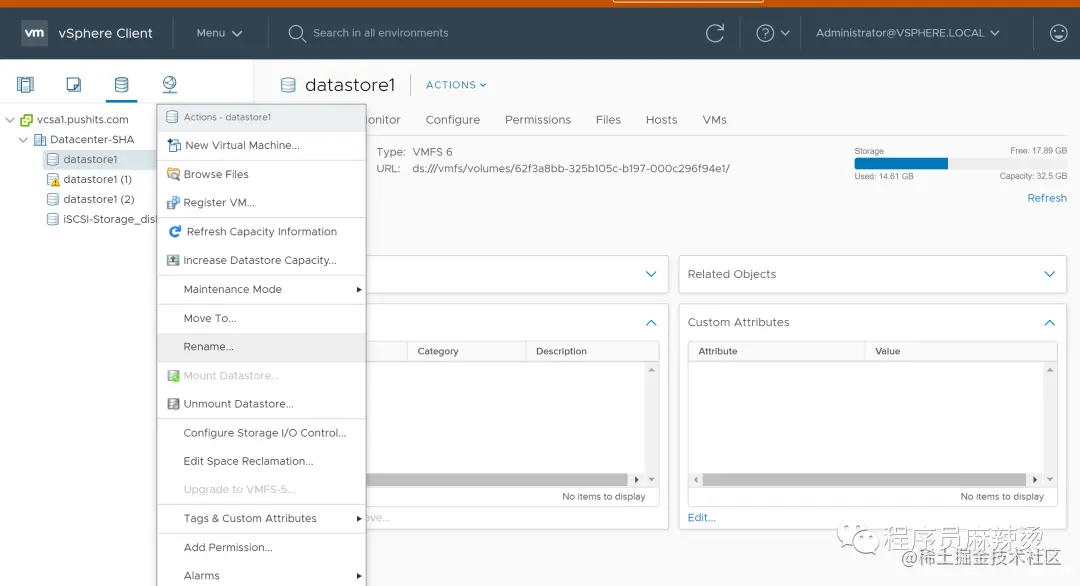Click the Attribute column header
1080x586 pixels.
tap(777, 351)
